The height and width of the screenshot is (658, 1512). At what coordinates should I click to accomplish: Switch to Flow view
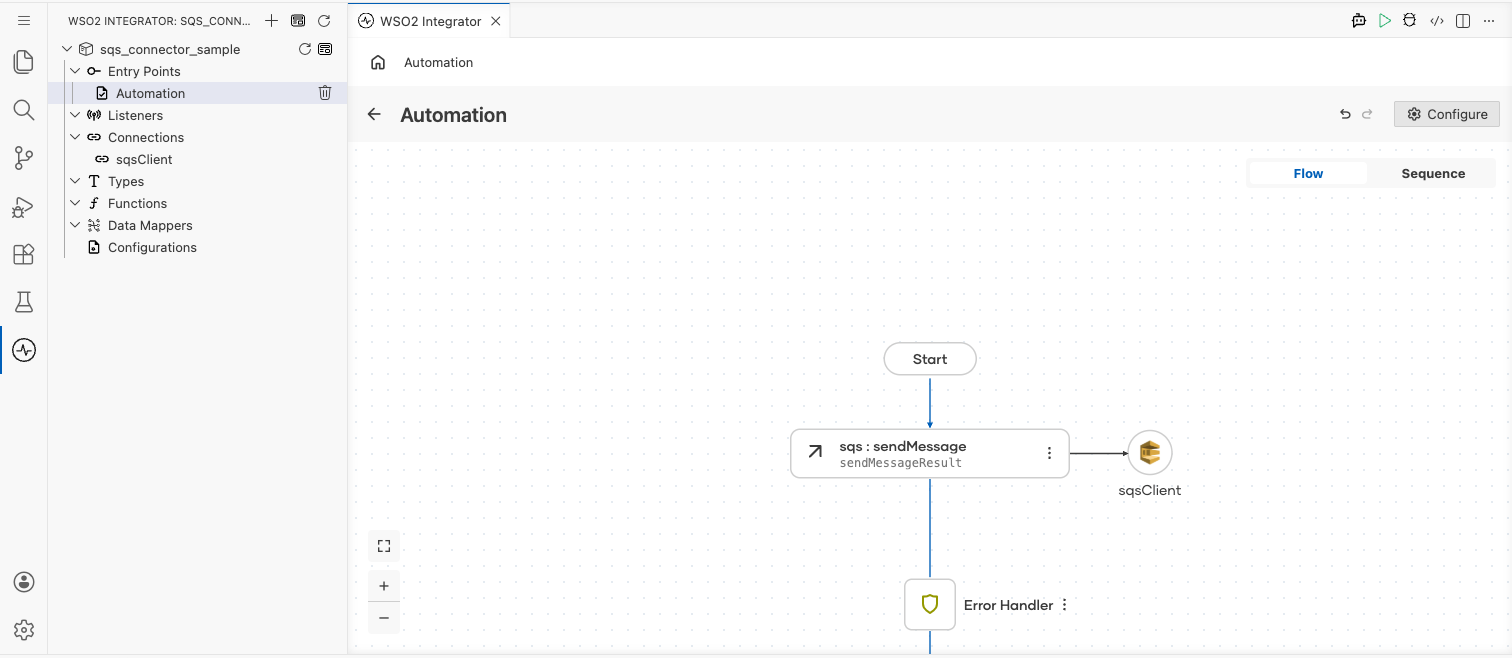(1308, 173)
